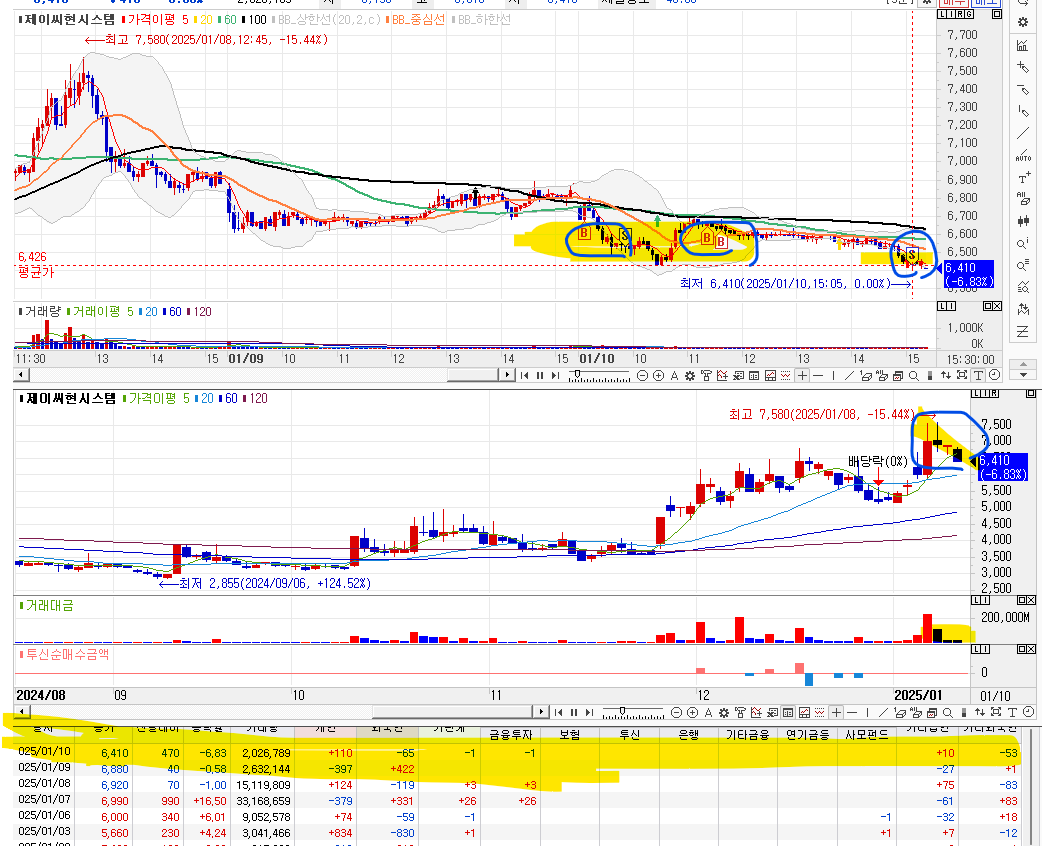The image size is (1042, 846).
Task: Jump to last bar on upper chart toolbar
Action: click(556, 375)
